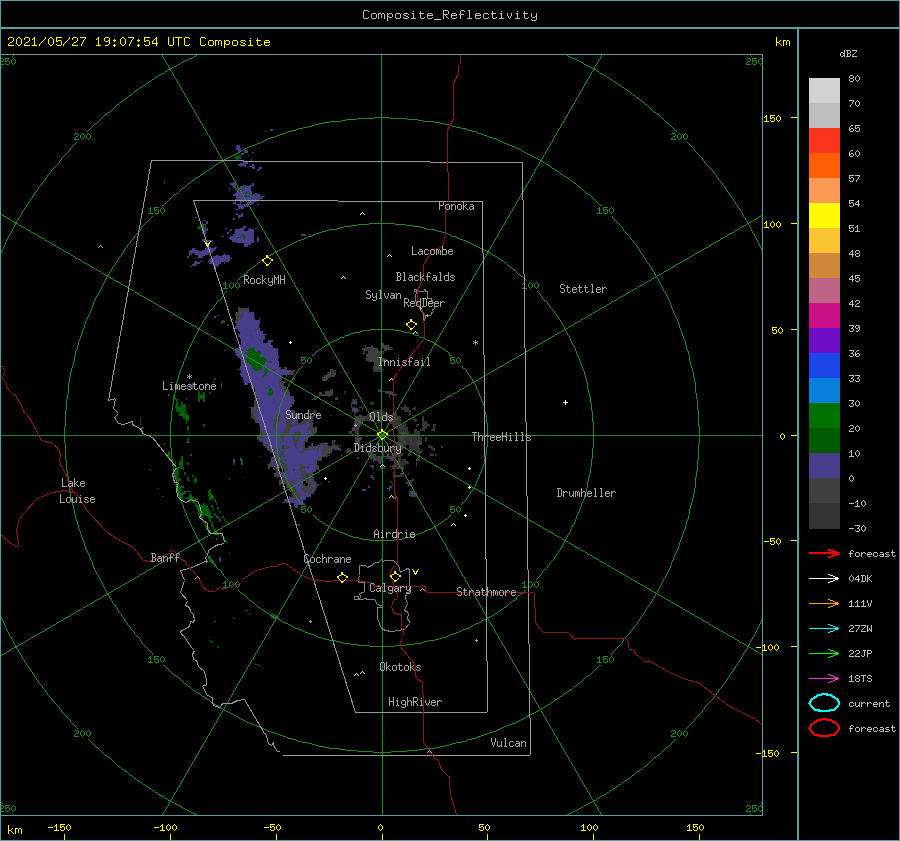900x841 pixels.
Task: Click the Sundre town label
Action: (x=303, y=415)
